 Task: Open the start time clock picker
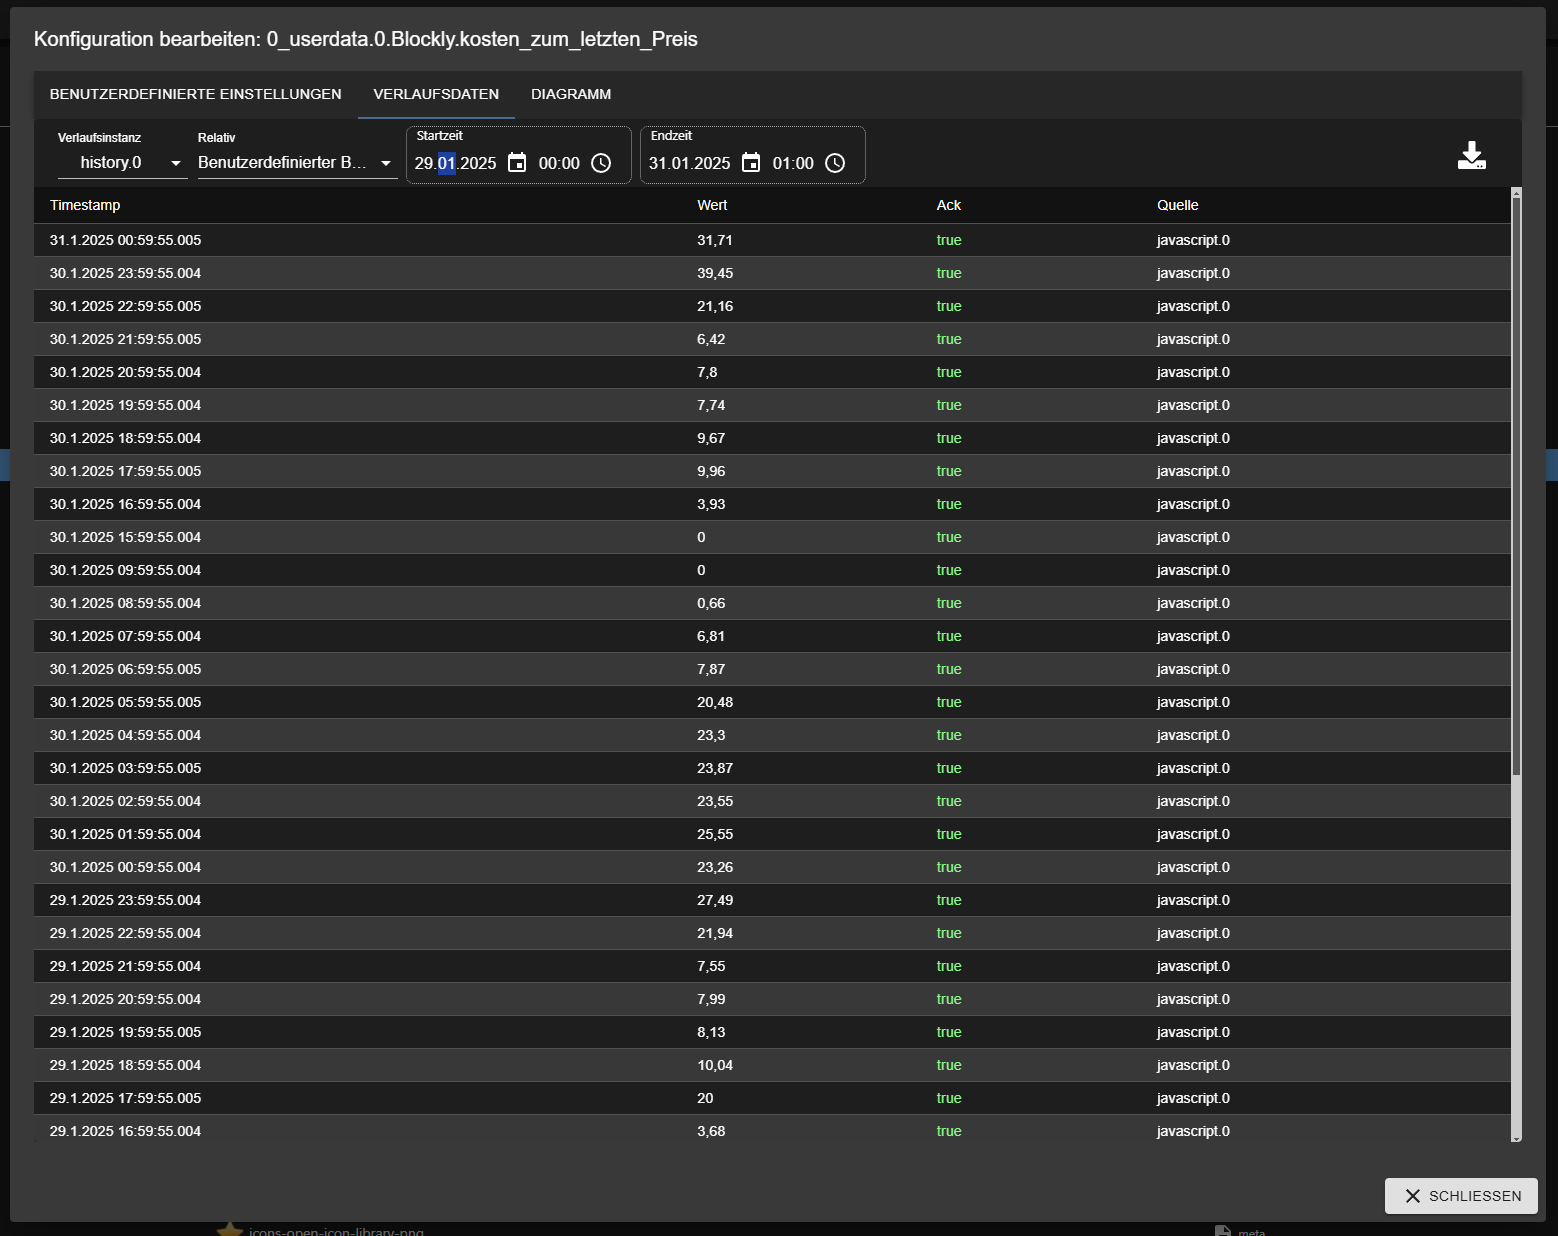[x=601, y=163]
